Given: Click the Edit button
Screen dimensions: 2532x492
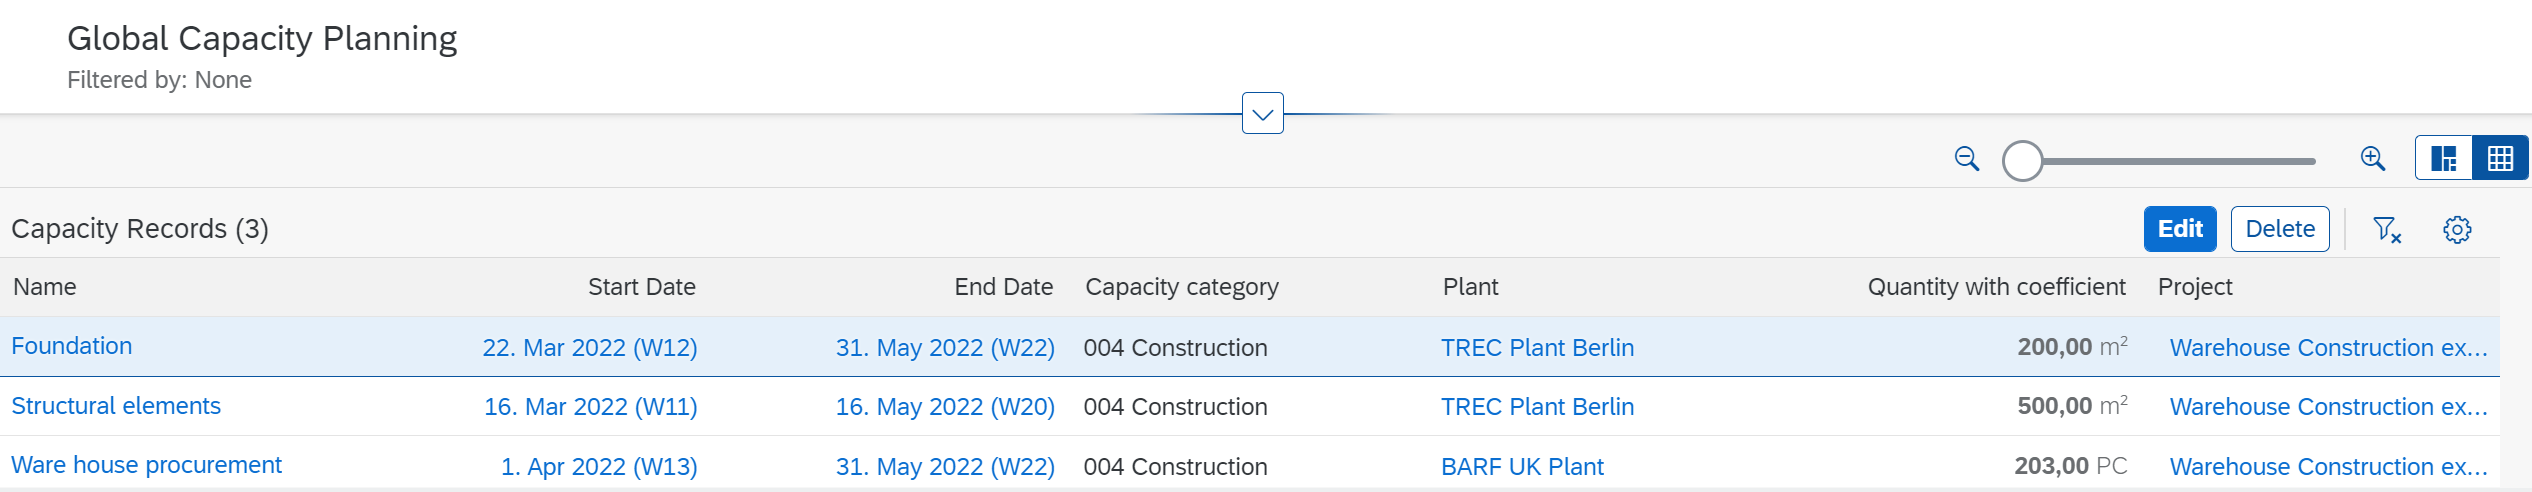Looking at the screenshot, I should [2180, 229].
